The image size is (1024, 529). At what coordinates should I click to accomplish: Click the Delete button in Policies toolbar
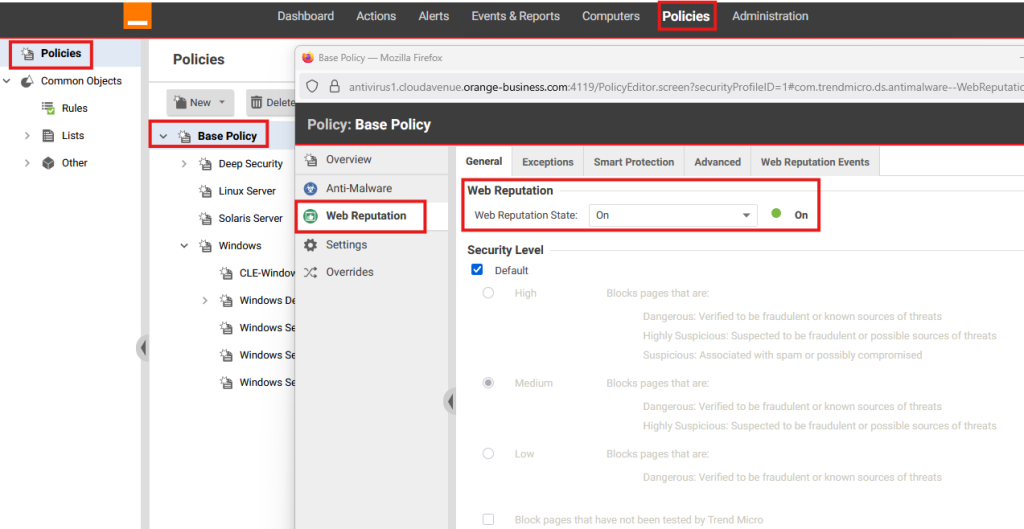271,102
